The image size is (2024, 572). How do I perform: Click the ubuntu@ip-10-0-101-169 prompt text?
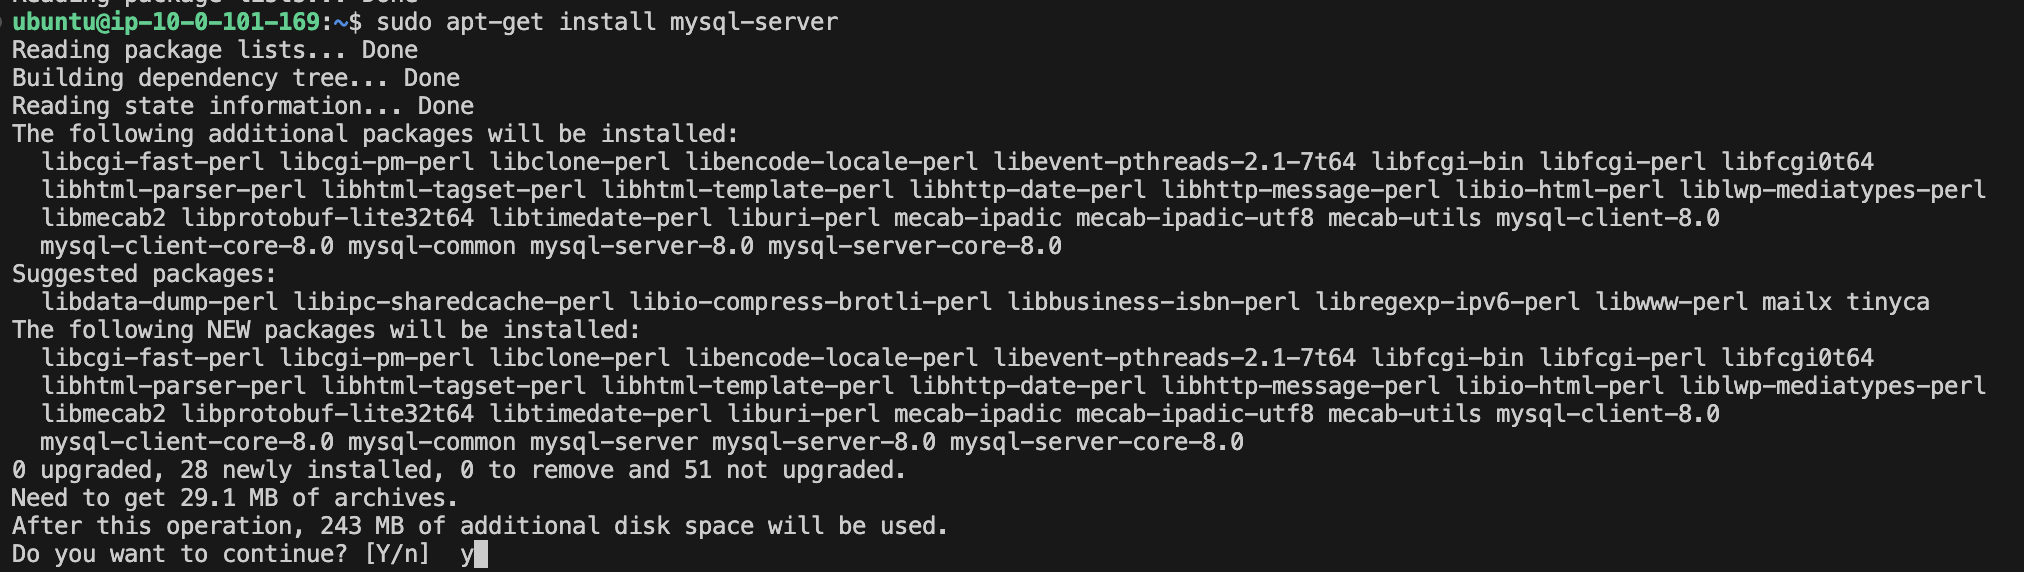point(166,22)
